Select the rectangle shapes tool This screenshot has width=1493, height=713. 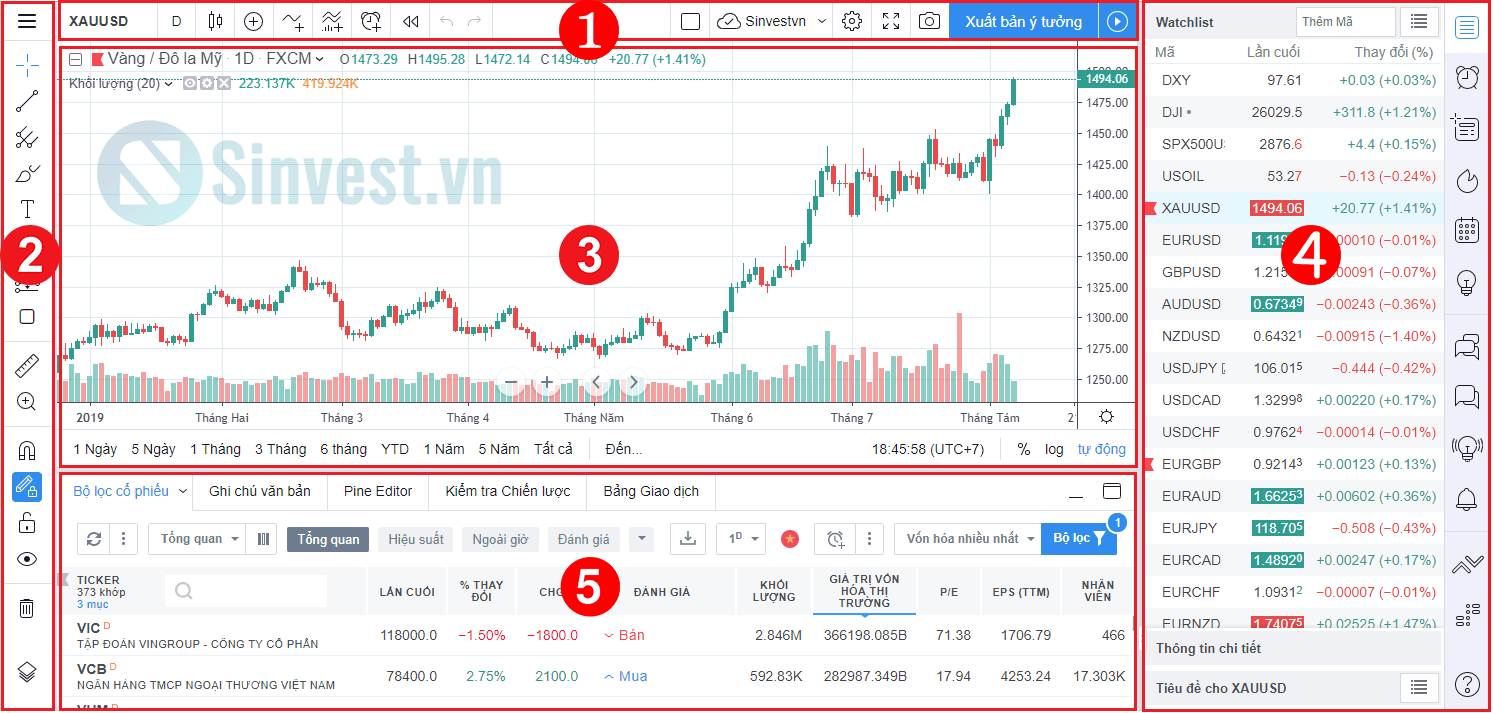coord(27,317)
